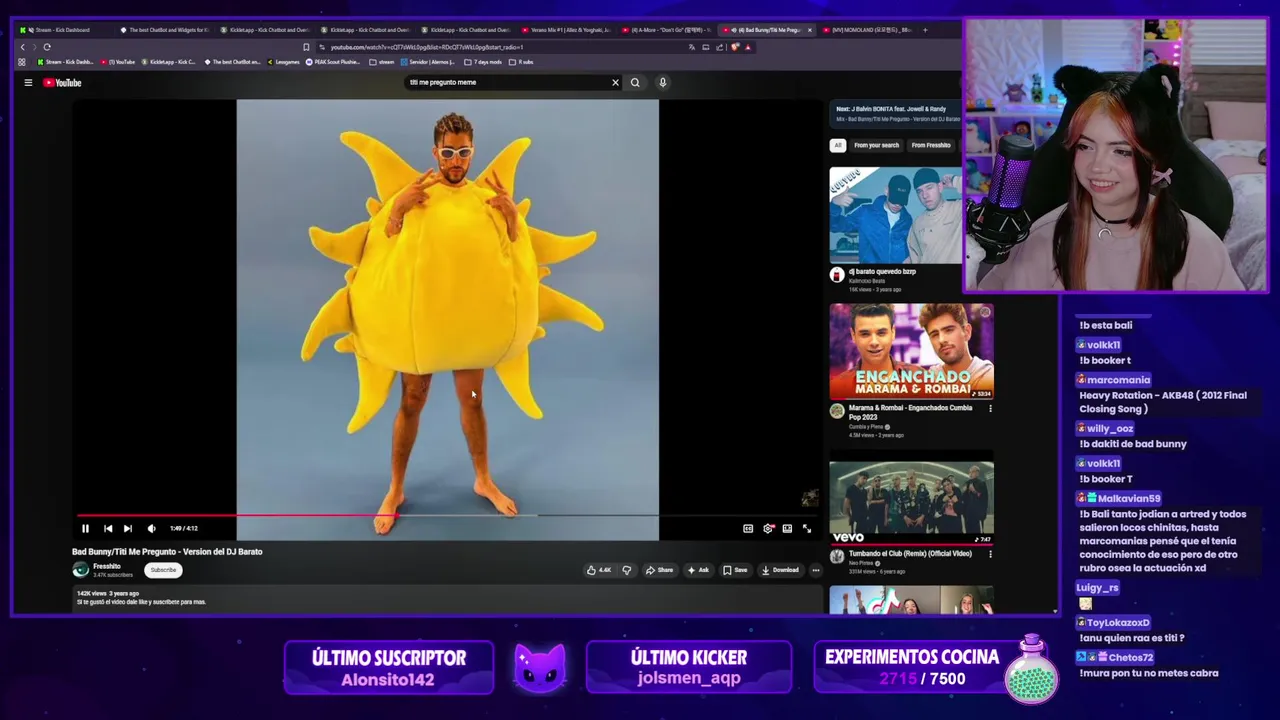
Task: Toggle subtitles/closed captions in player
Action: coord(748,528)
